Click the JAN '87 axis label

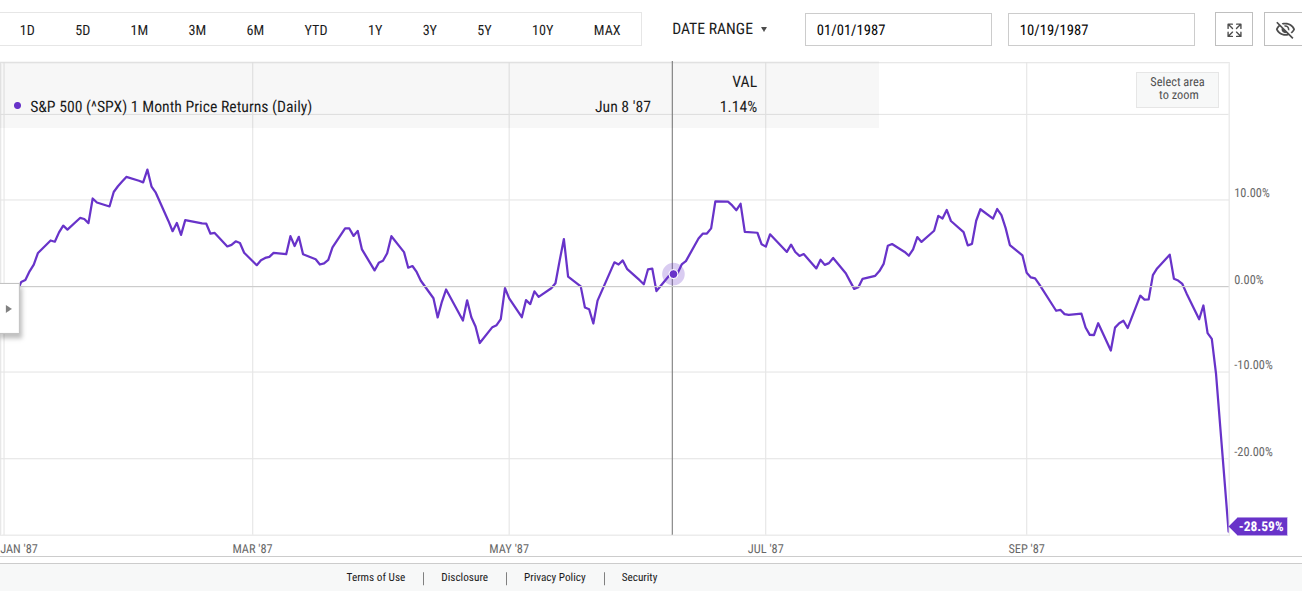tap(20, 548)
